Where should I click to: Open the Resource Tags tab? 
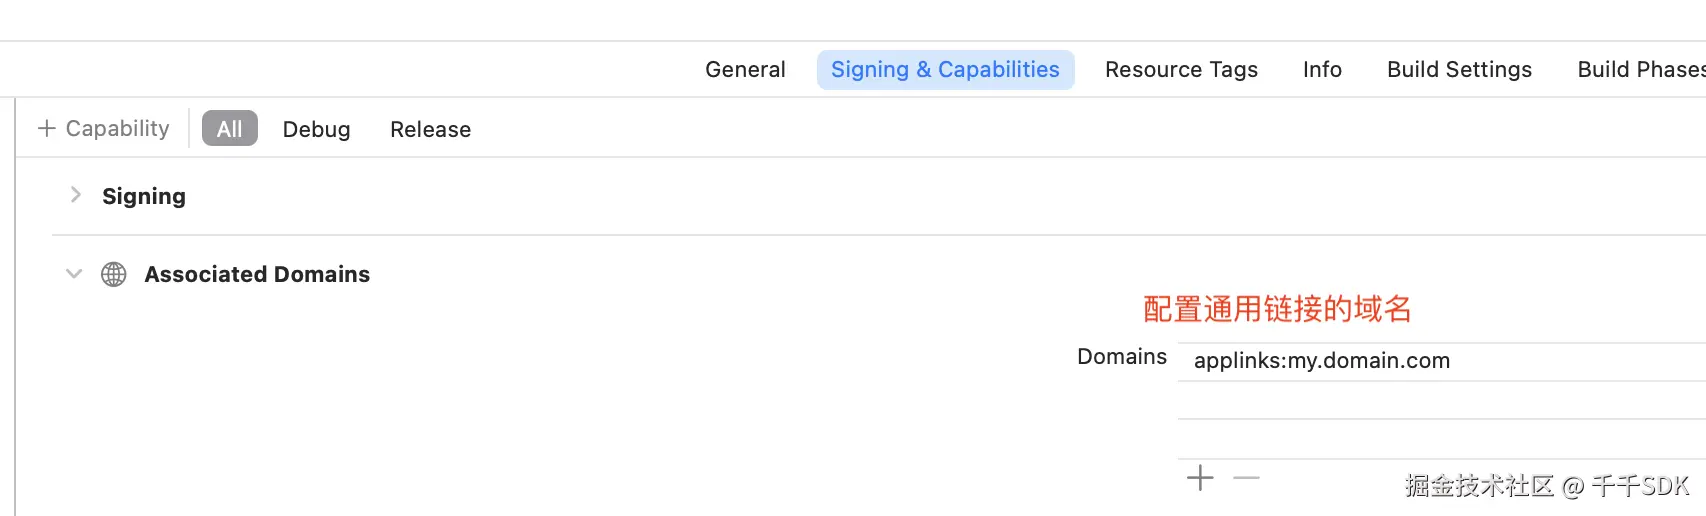(x=1181, y=70)
